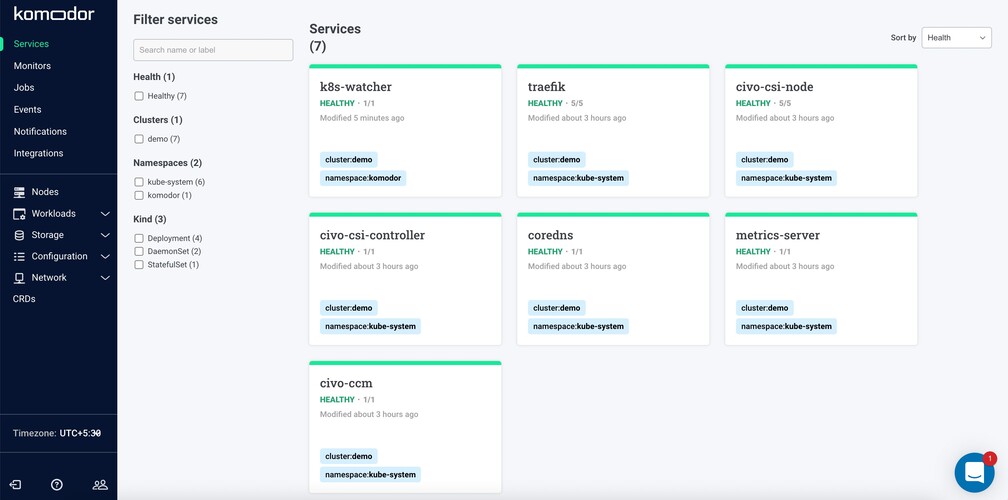Open the civo-ccm service card
This screenshot has width=1008, height=500.
(405, 427)
